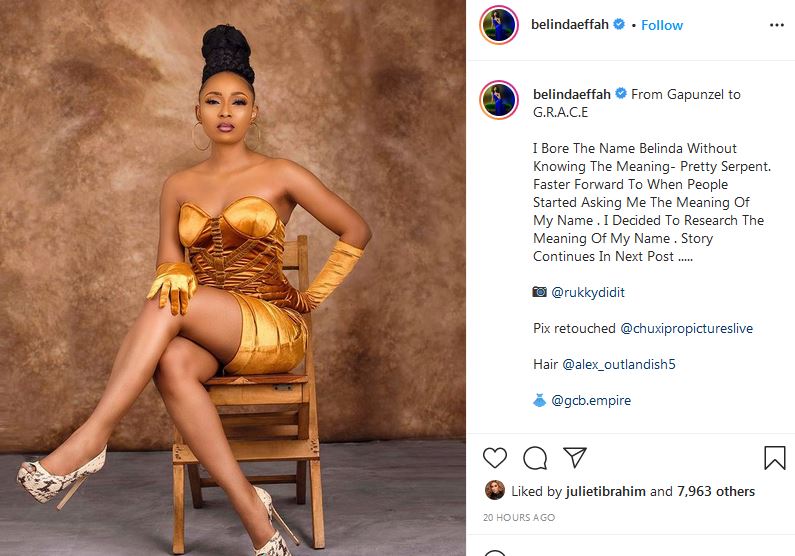
Task: Open caption author belindaeffah username
Action: point(571,94)
